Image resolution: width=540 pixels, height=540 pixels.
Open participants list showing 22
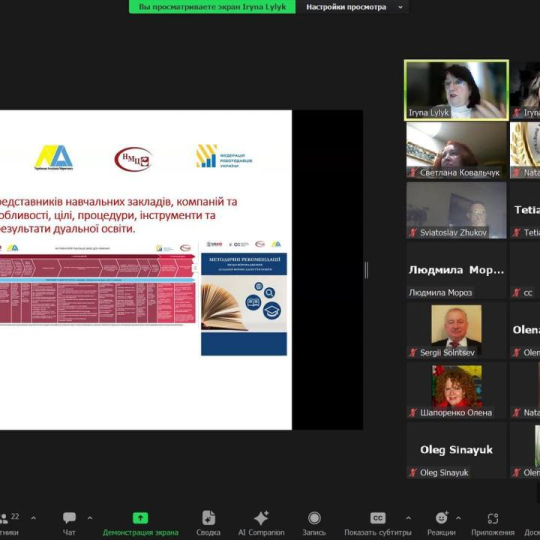tap(9, 524)
